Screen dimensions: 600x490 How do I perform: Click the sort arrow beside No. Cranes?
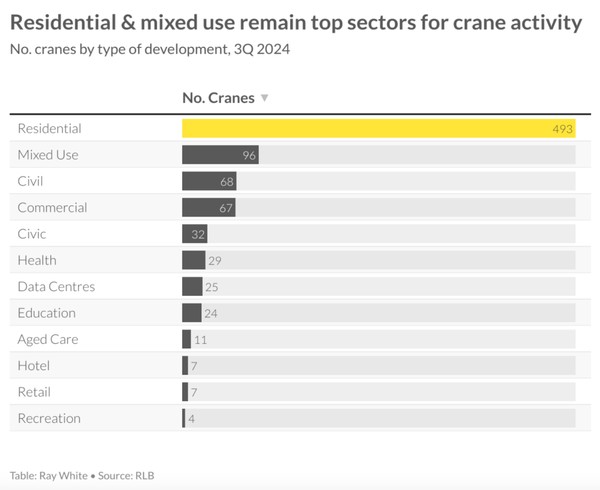click(x=264, y=98)
